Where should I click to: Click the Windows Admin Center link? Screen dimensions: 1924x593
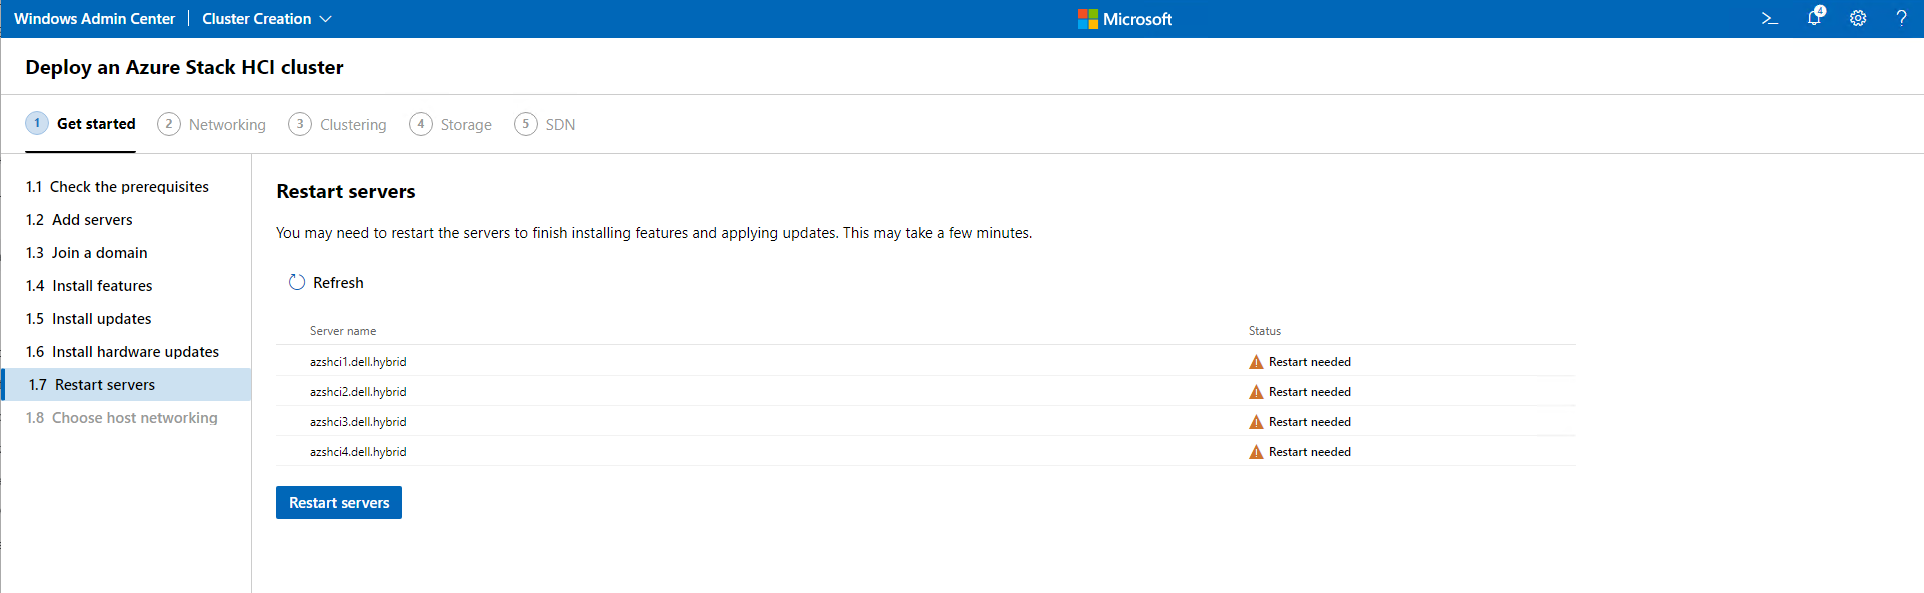[x=94, y=19]
